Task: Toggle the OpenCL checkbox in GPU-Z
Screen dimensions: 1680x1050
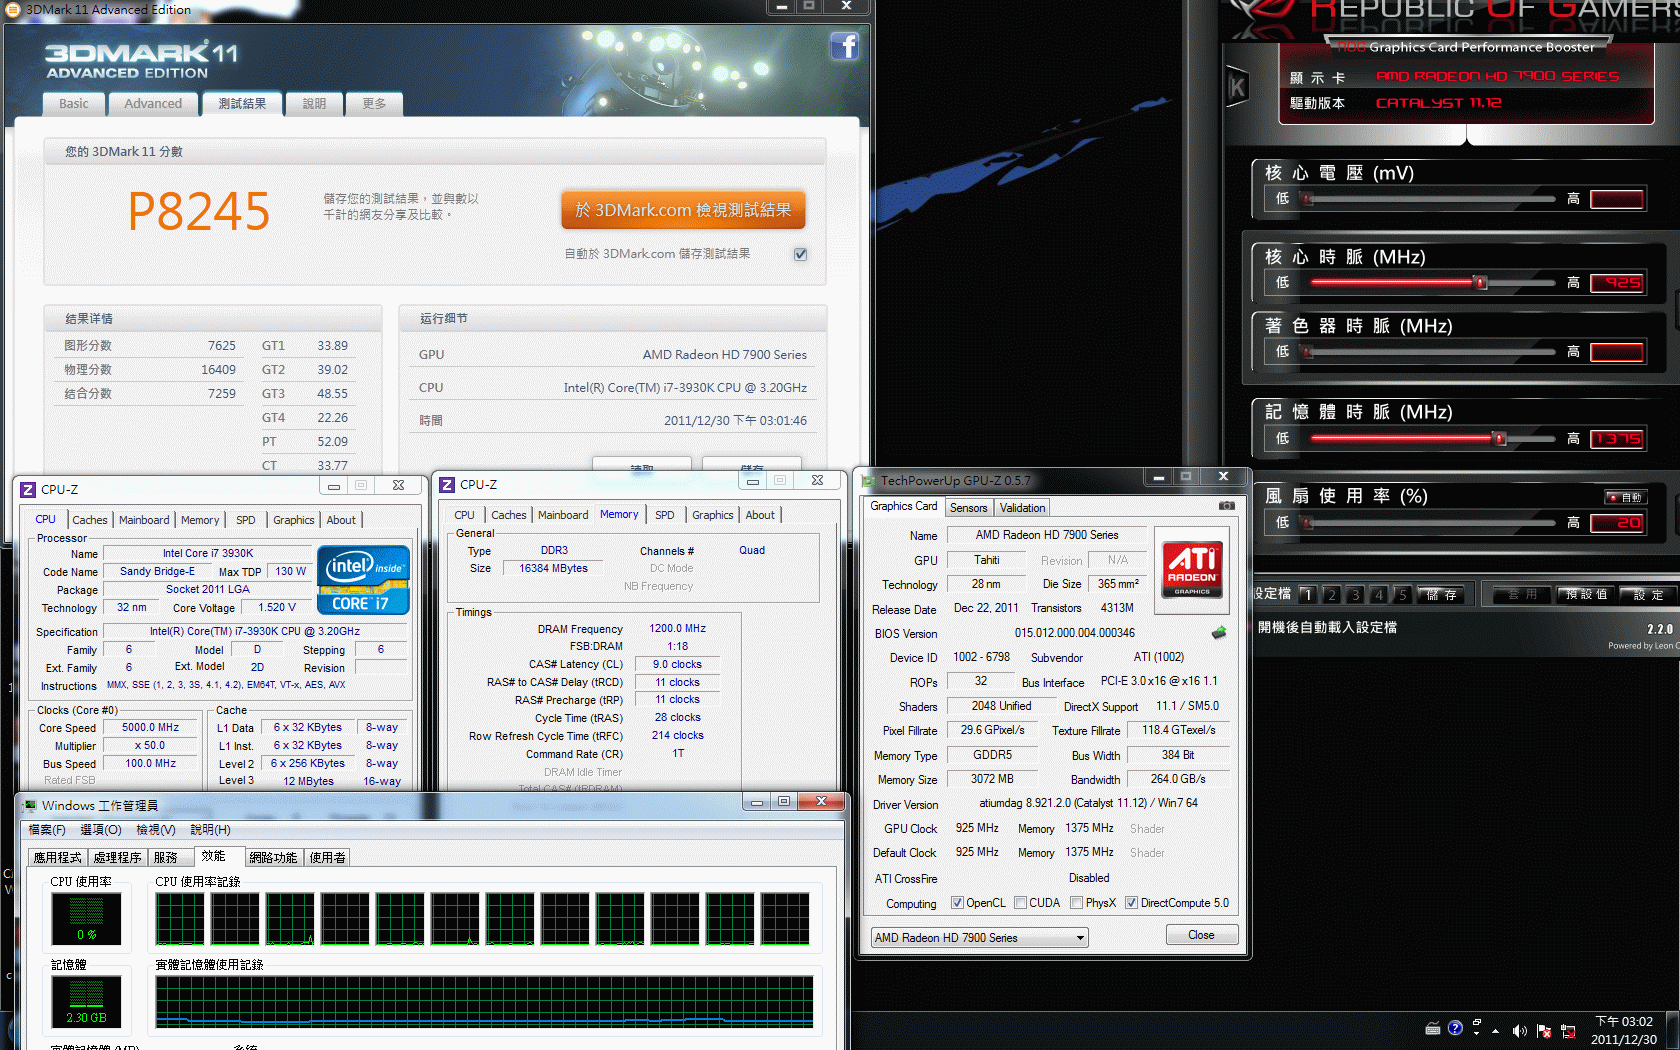Action: (x=957, y=903)
